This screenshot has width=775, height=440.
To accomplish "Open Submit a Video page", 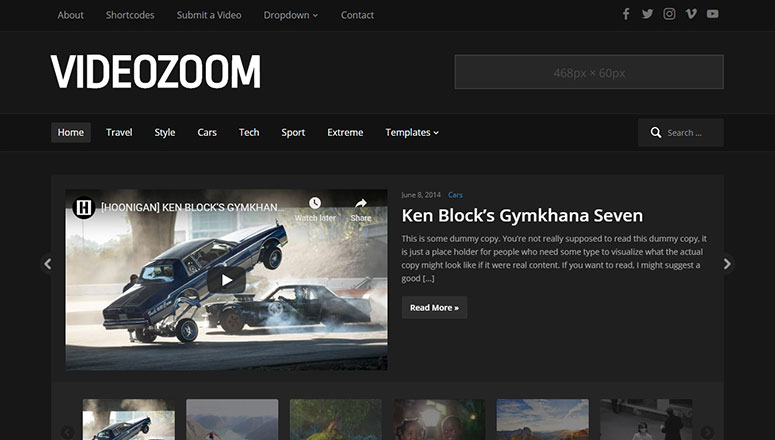I will coord(209,15).
